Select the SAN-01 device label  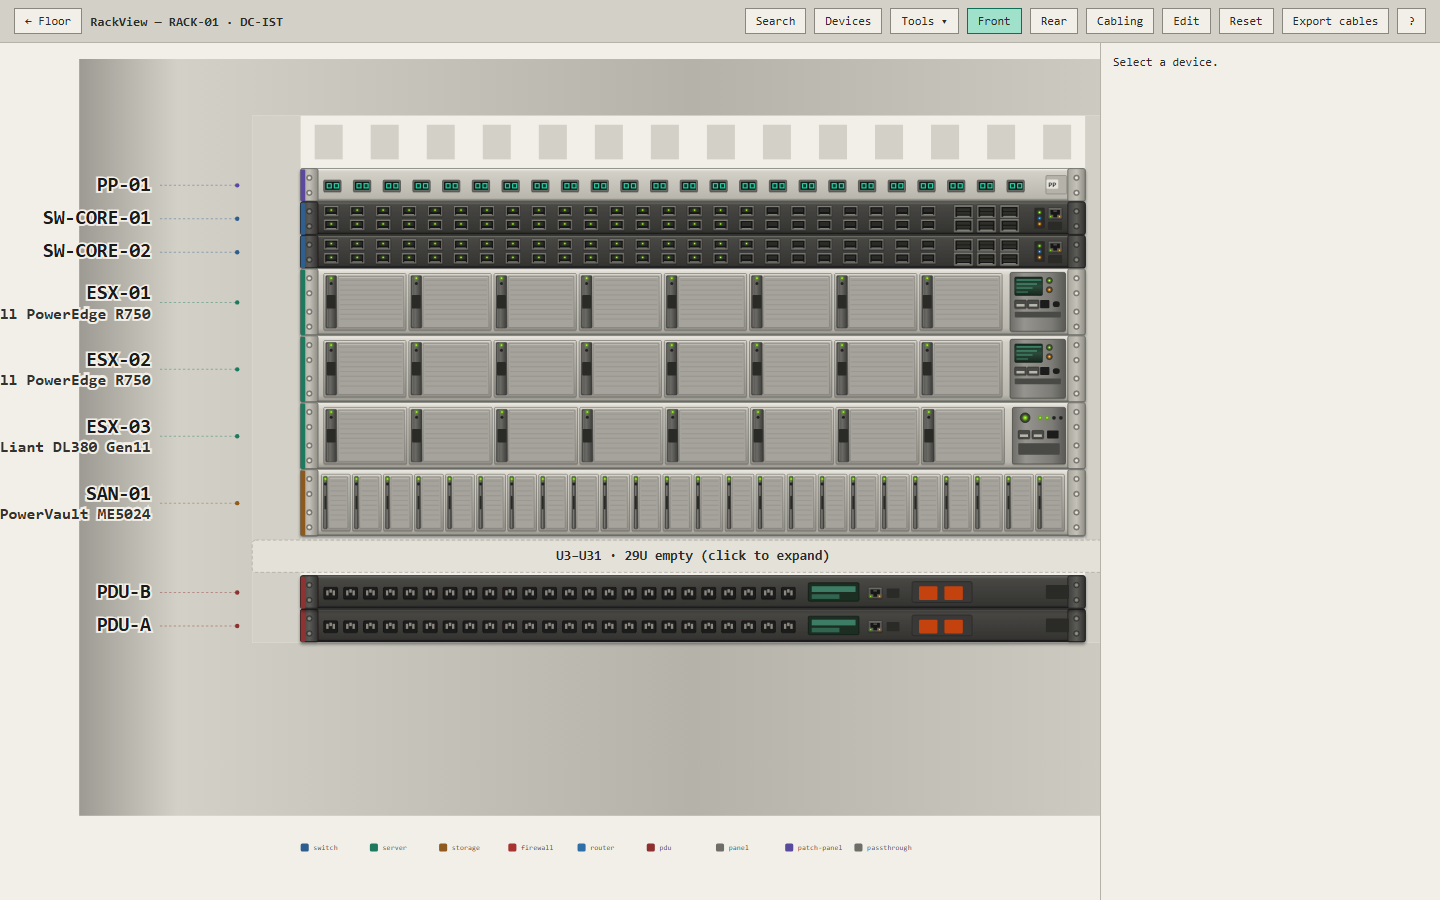[x=119, y=494]
